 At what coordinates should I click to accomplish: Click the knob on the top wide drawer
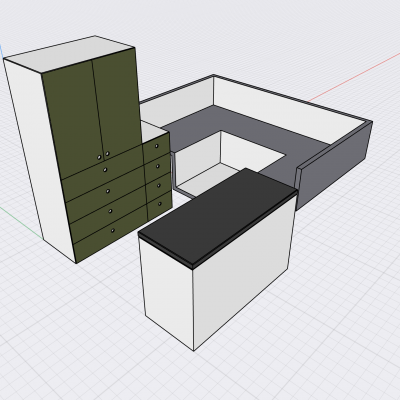(x=105, y=170)
